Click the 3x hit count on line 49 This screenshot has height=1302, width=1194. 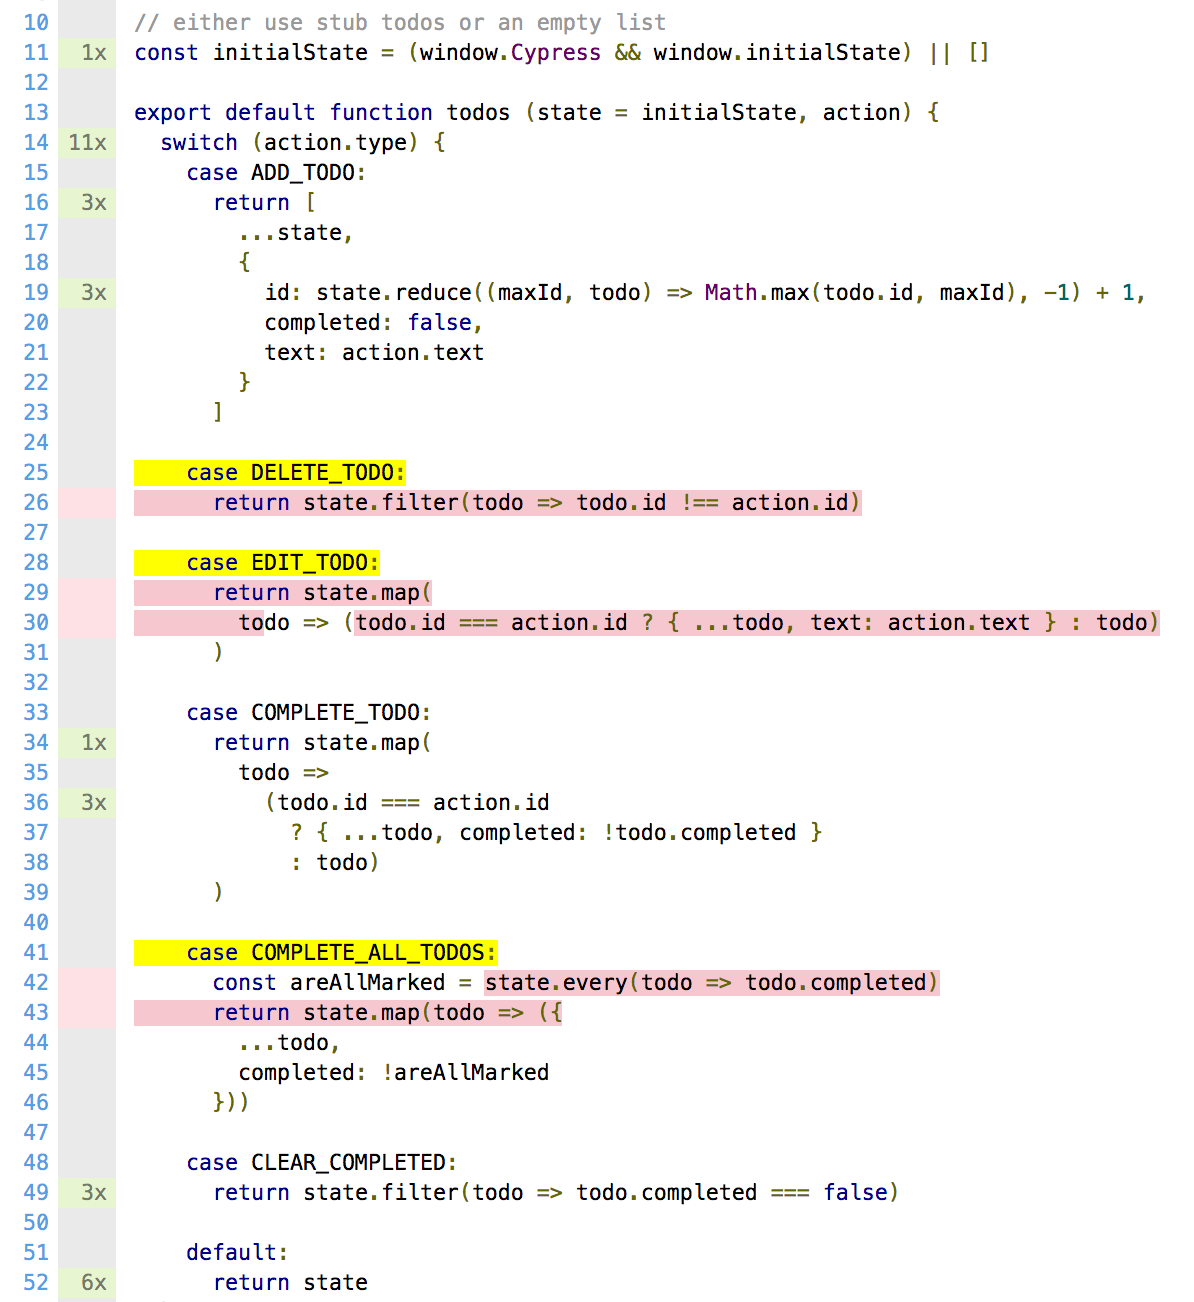(93, 1192)
